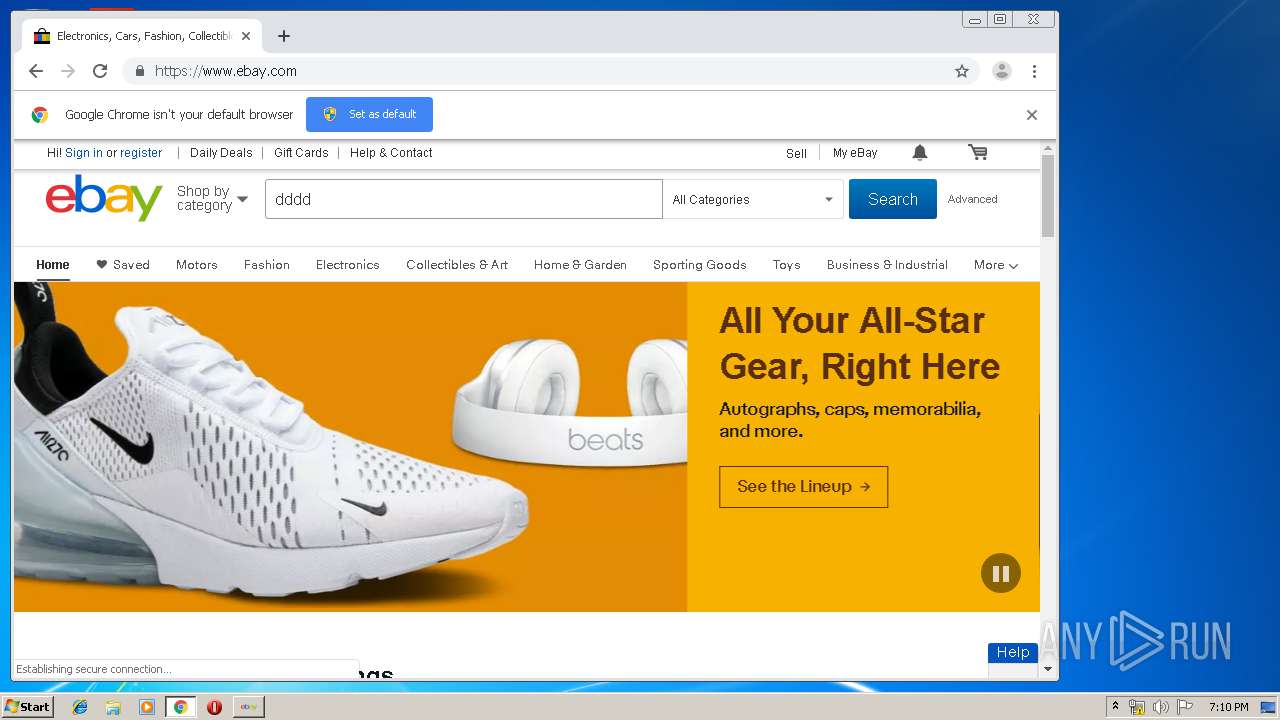Open the Windows Start menu
The width and height of the screenshot is (1280, 720).
[x=28, y=707]
